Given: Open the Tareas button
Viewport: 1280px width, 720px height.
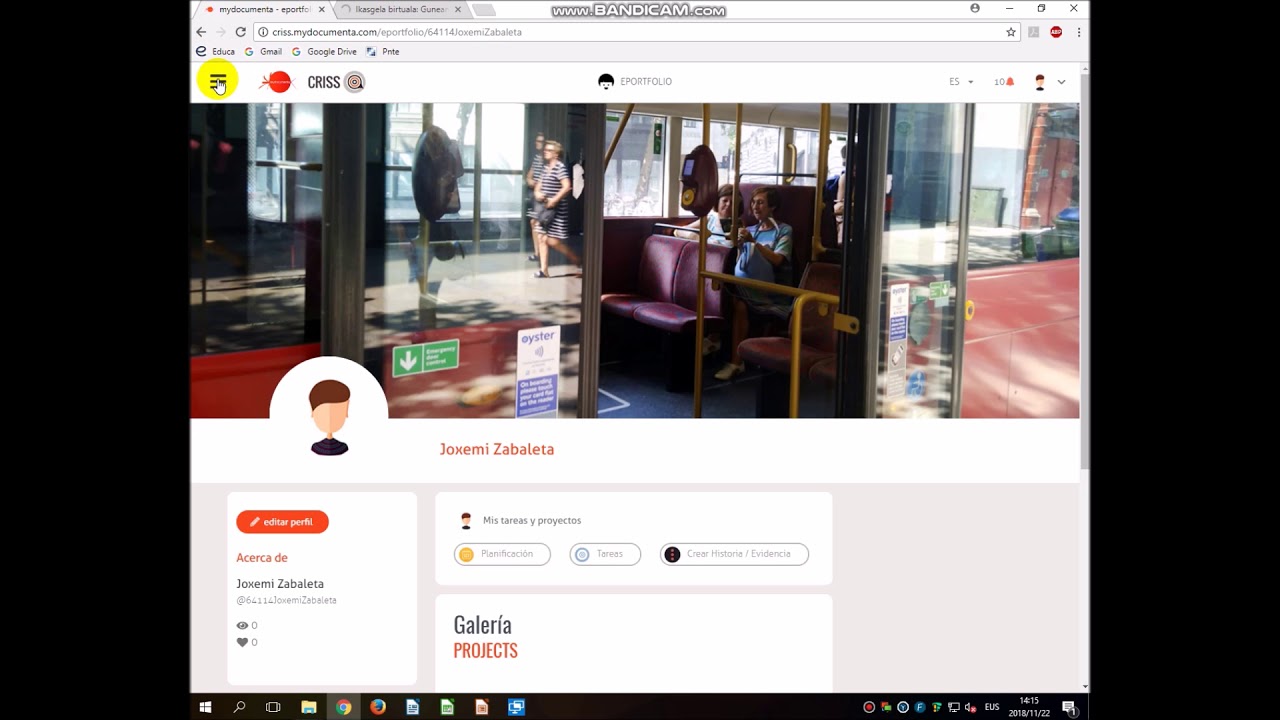Looking at the screenshot, I should [x=605, y=554].
